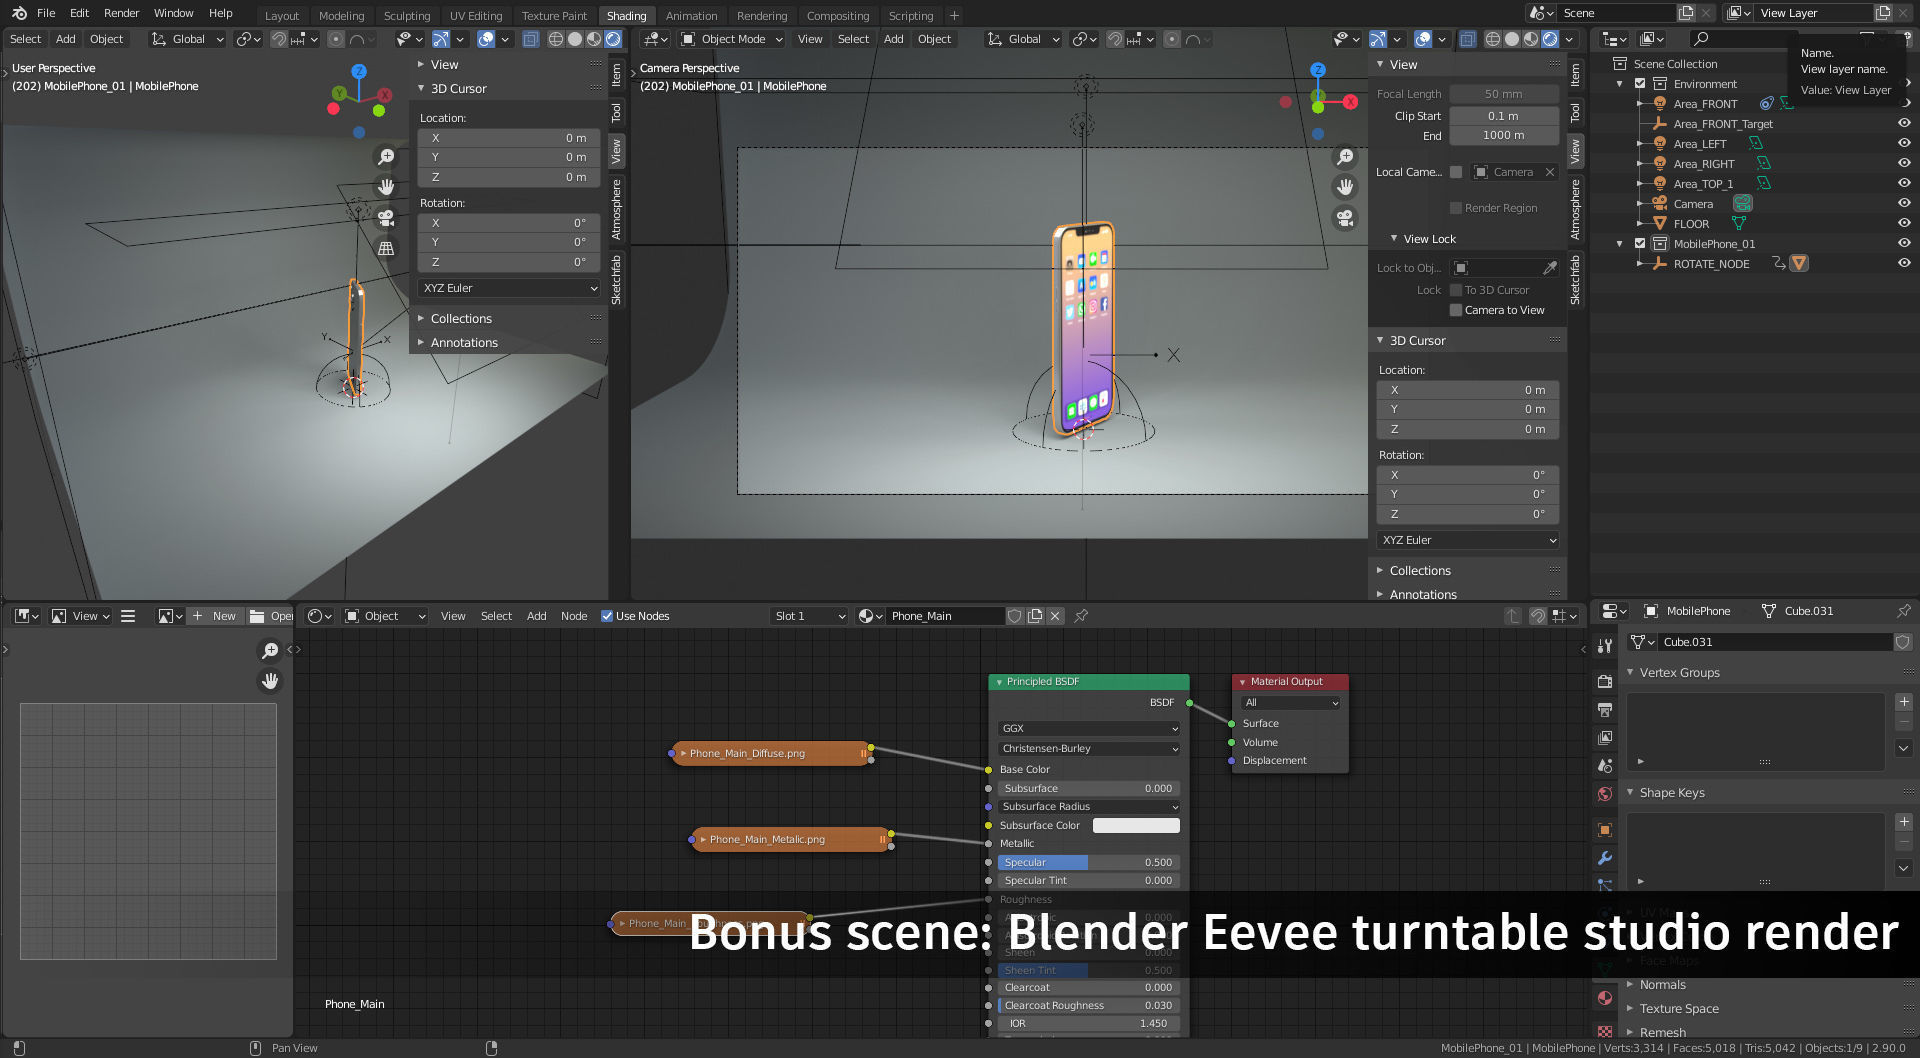Toggle camera view icon in camera viewport
This screenshot has height=1058, width=1920.
(1346, 217)
